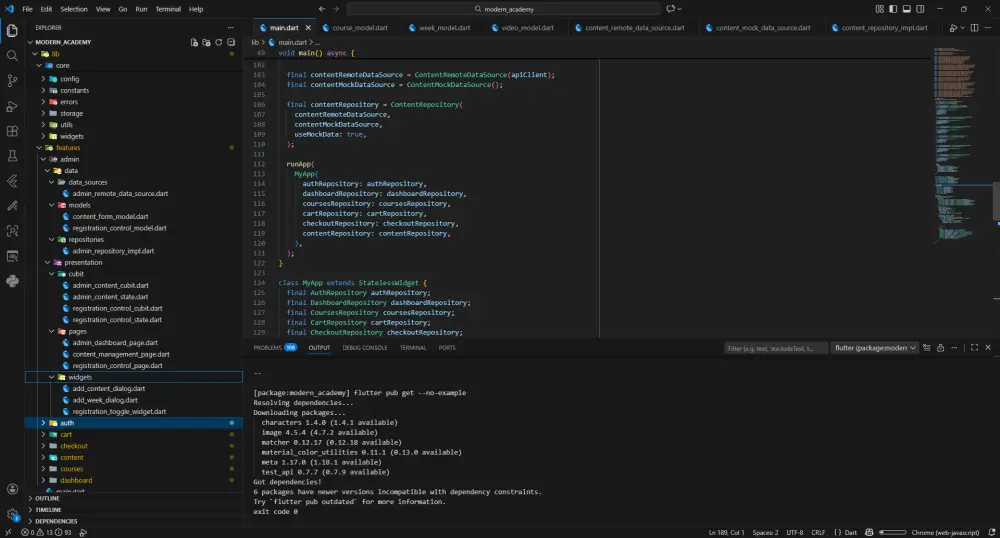Viewport: 1000px width, 538px height.
Task: Open the Run and Debug view
Action: 12,106
